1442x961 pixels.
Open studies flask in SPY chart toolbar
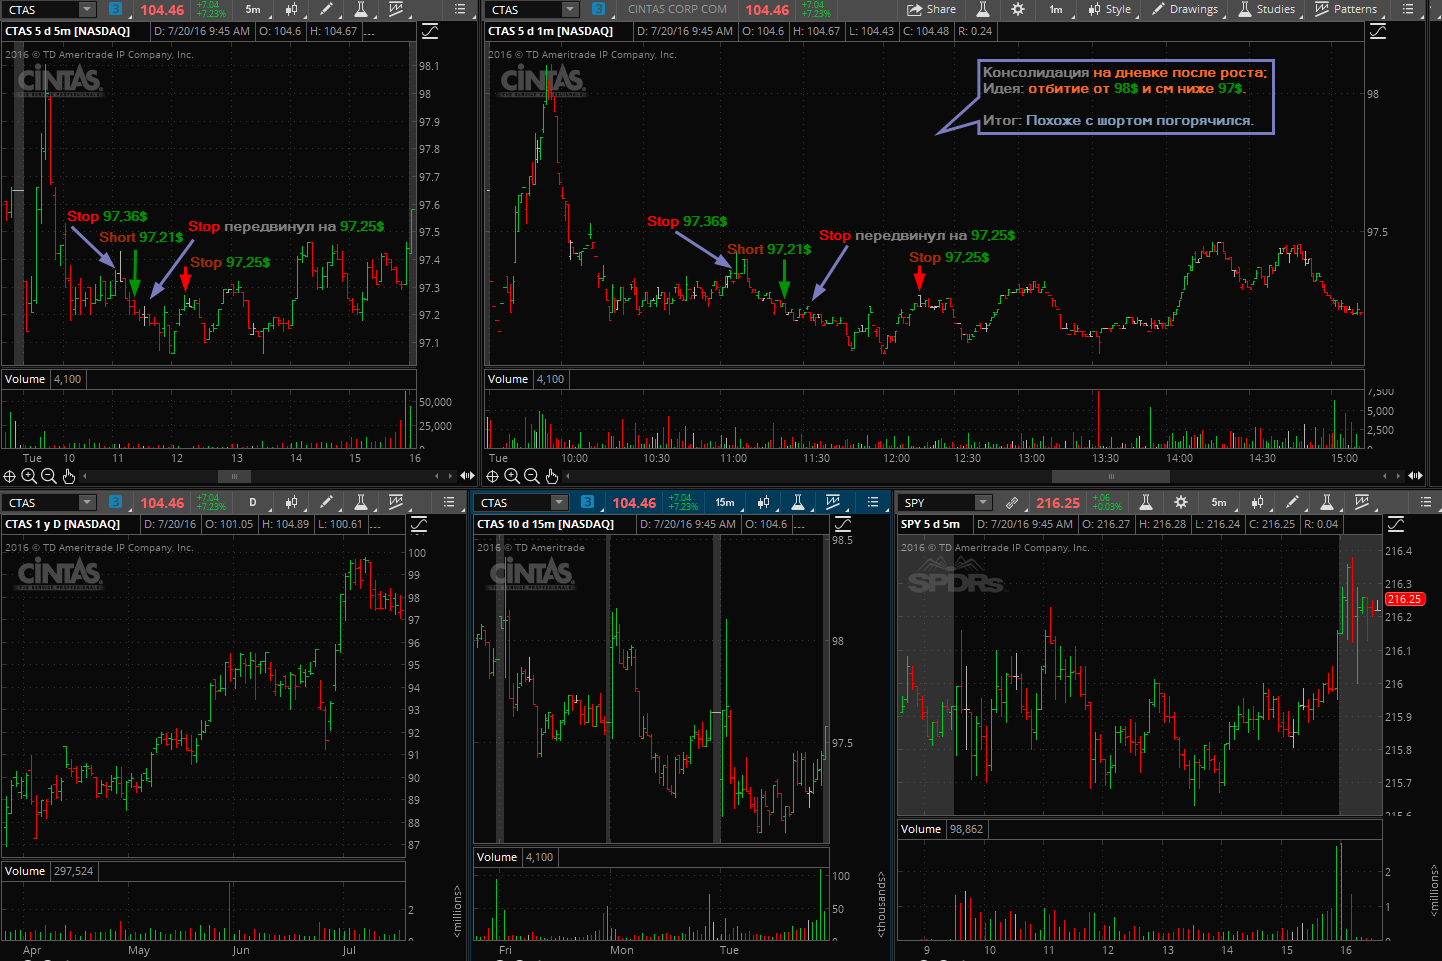tap(1327, 502)
